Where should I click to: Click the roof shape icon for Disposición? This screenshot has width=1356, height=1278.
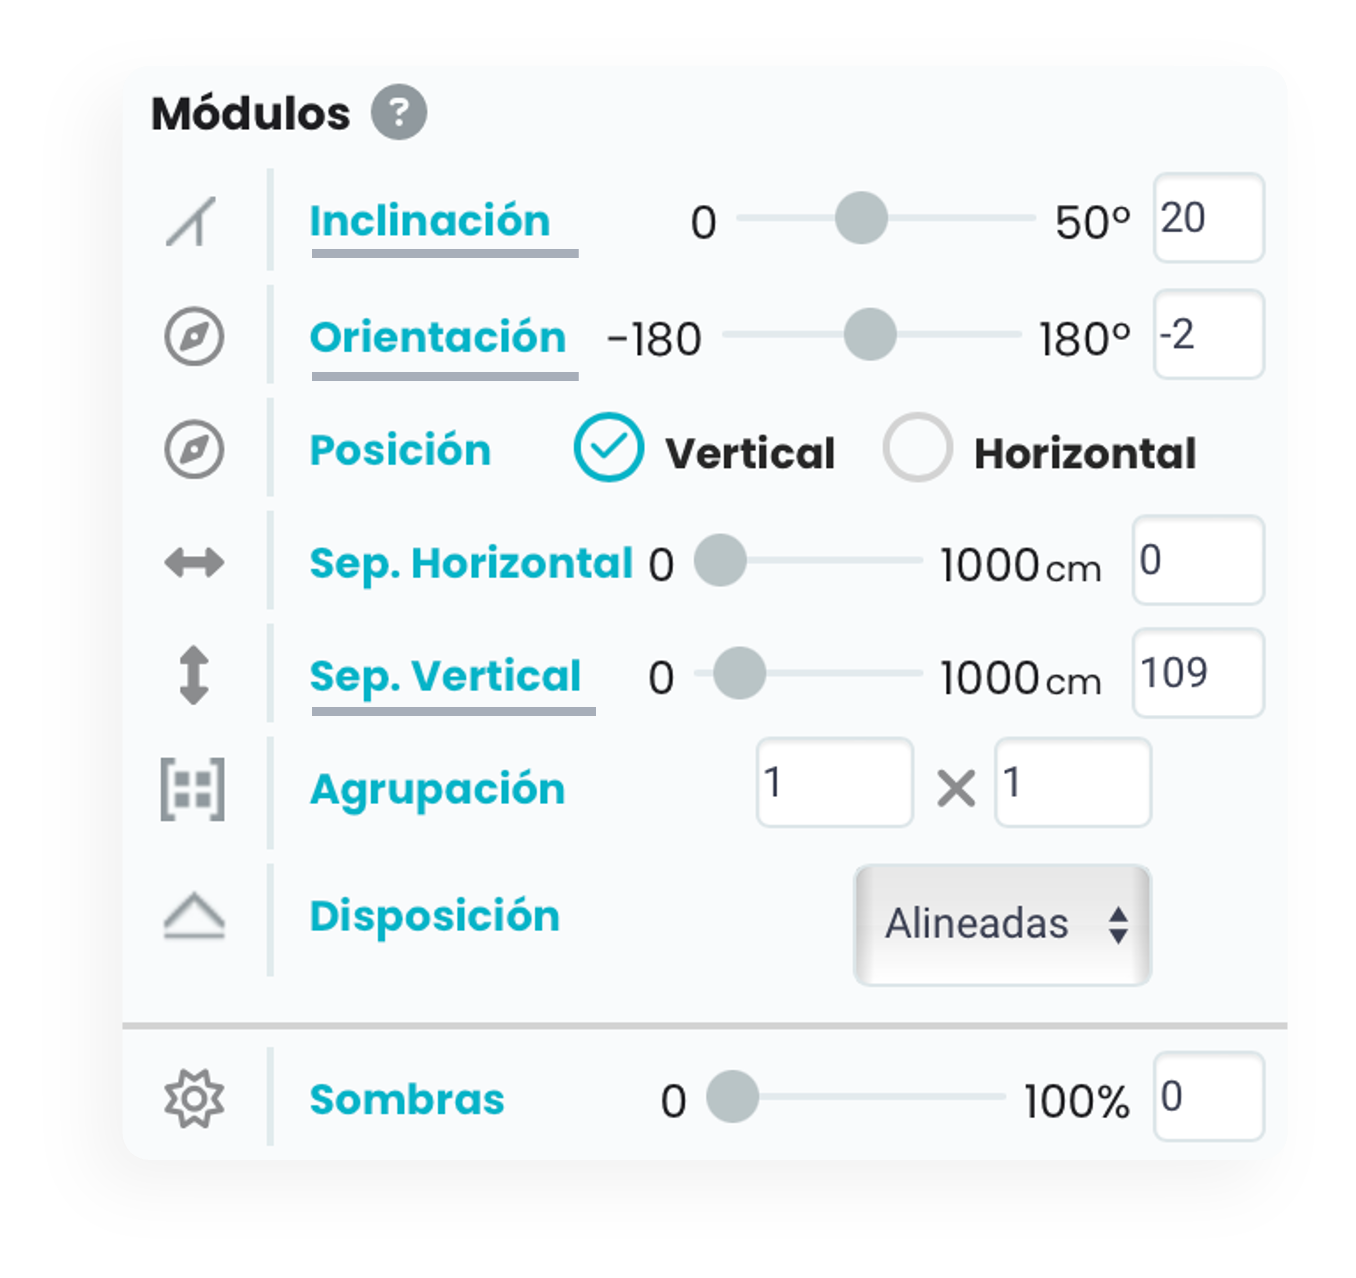pos(194,917)
